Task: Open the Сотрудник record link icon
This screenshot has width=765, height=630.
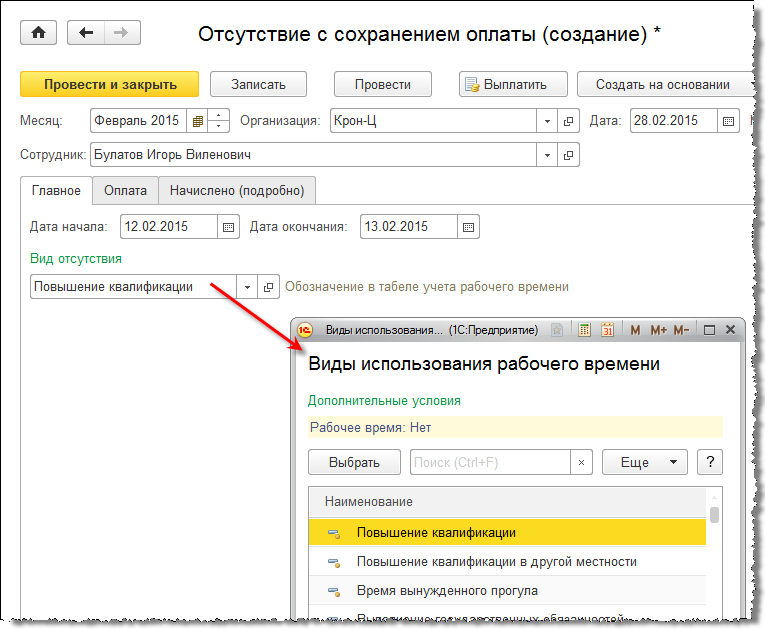Action: pyautogui.click(x=569, y=156)
